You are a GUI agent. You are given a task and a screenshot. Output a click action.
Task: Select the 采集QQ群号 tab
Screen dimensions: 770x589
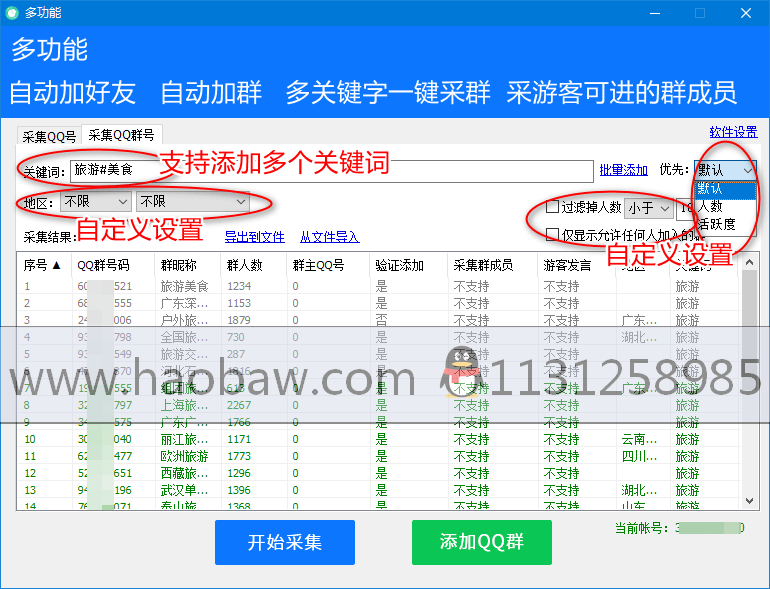(121, 136)
